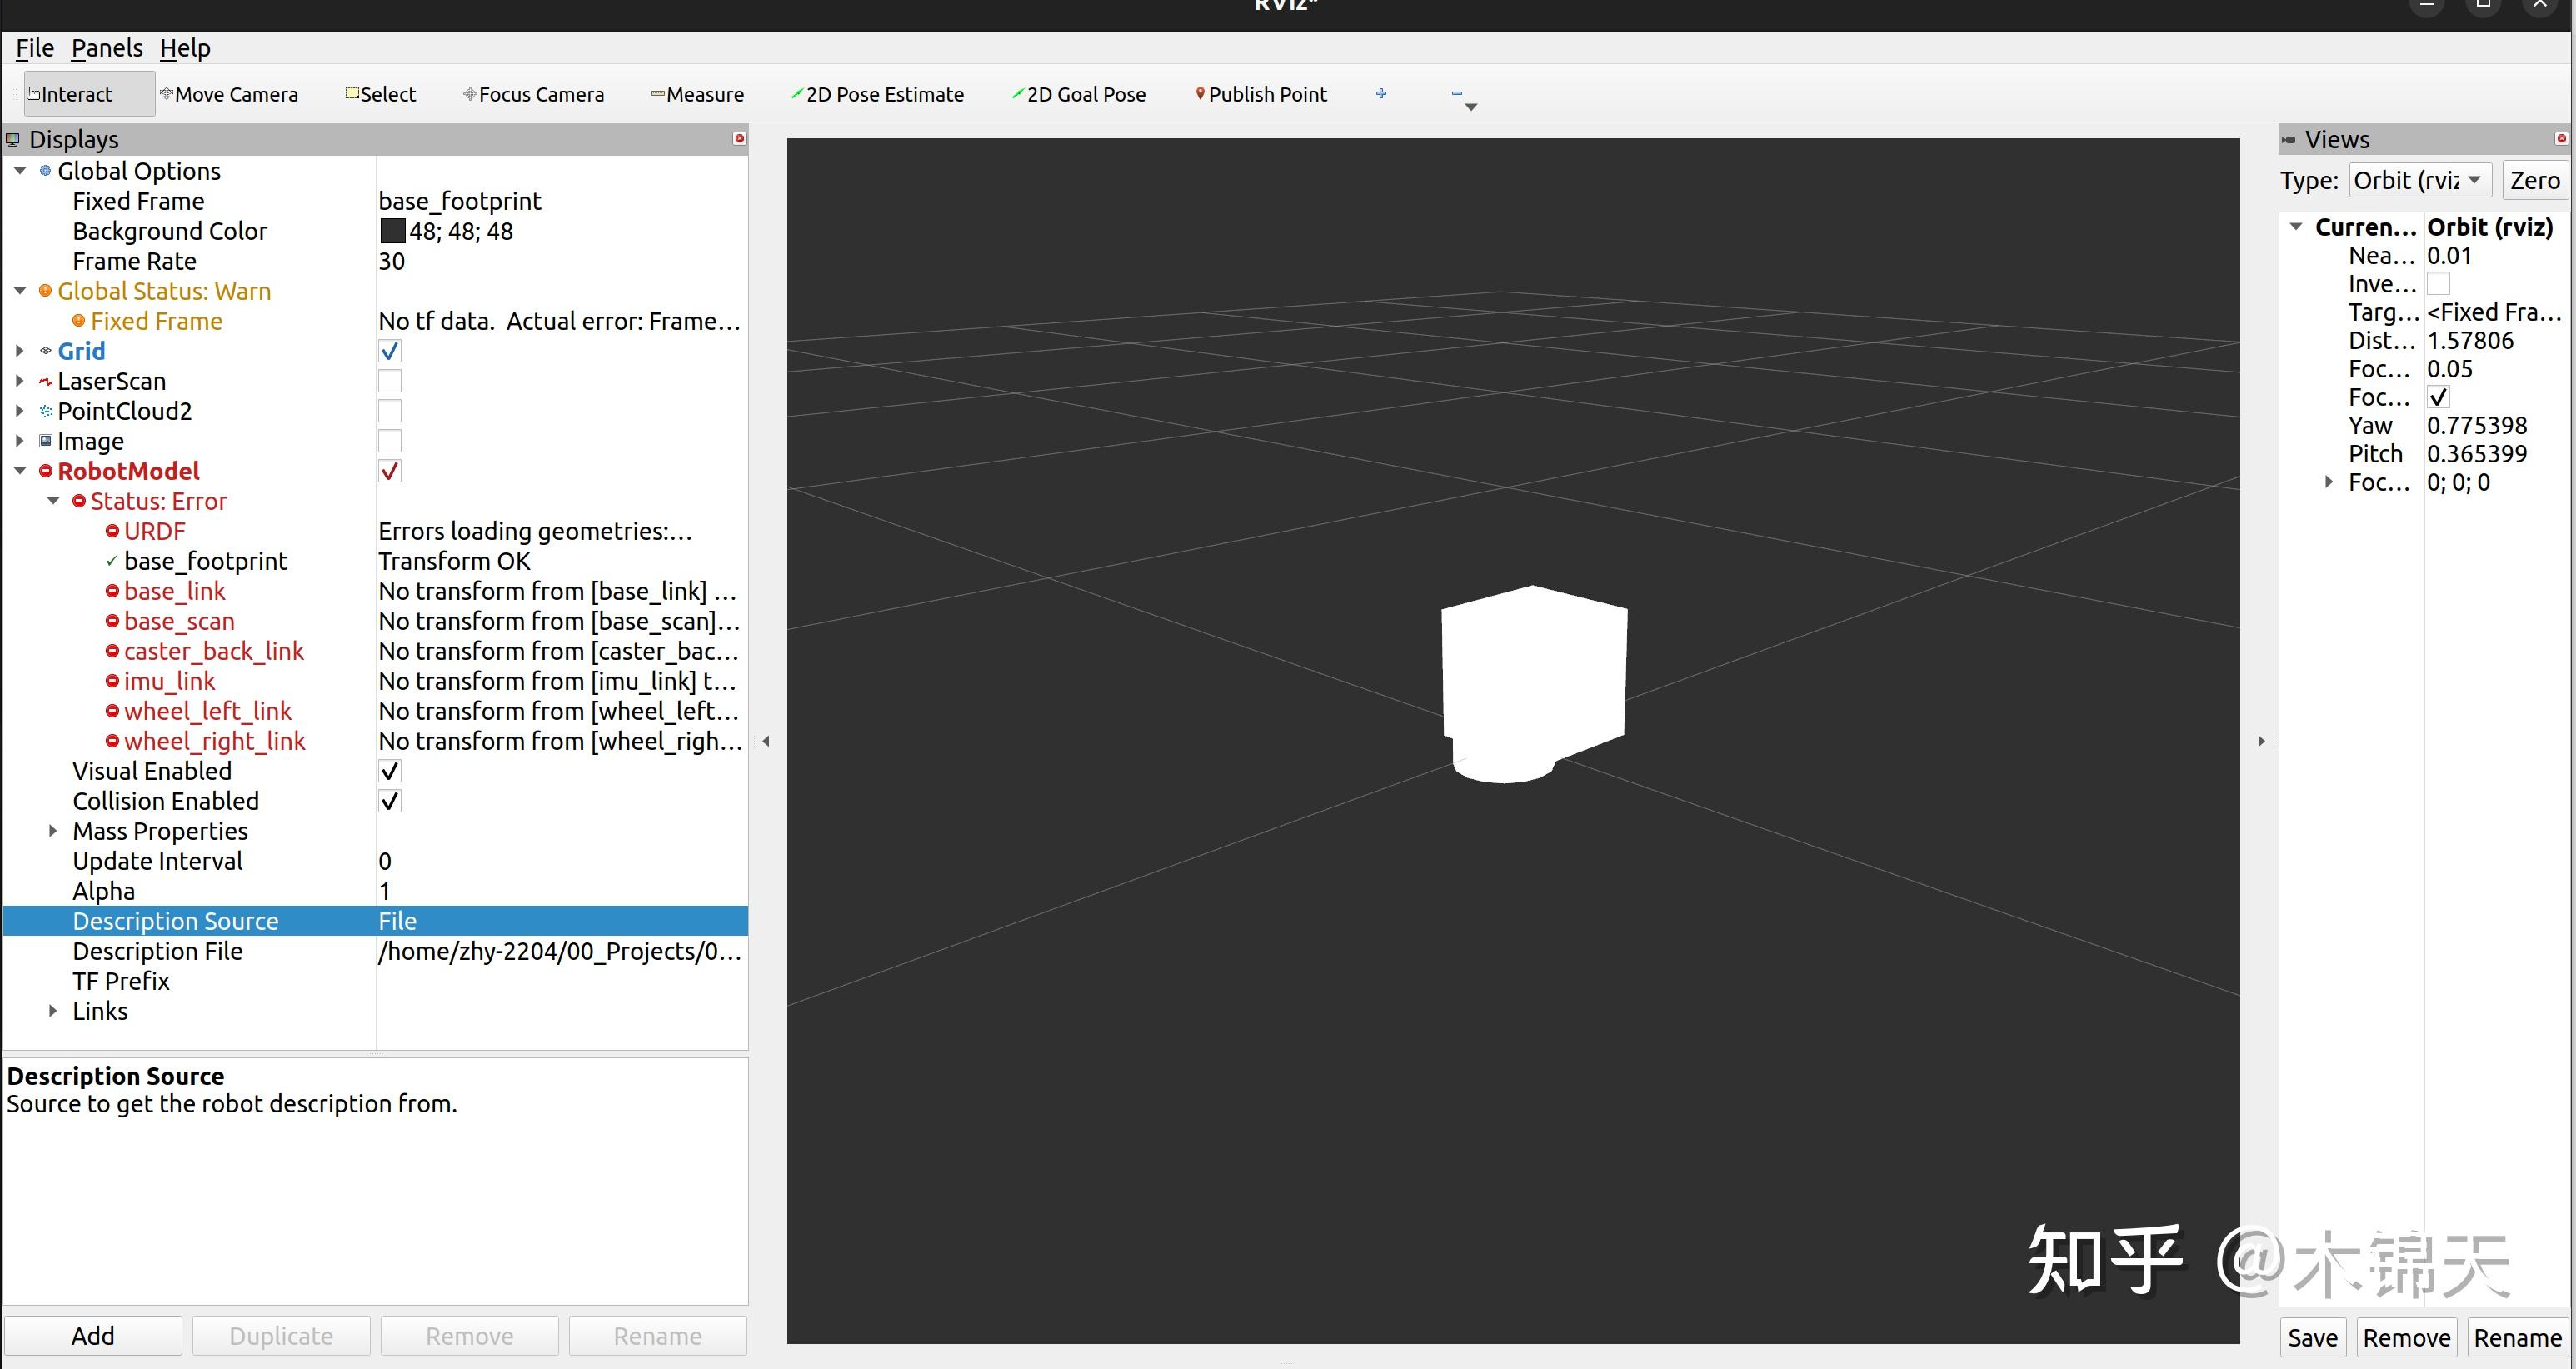Select the Interact tool
The width and height of the screenshot is (2576, 1369).
89,94
